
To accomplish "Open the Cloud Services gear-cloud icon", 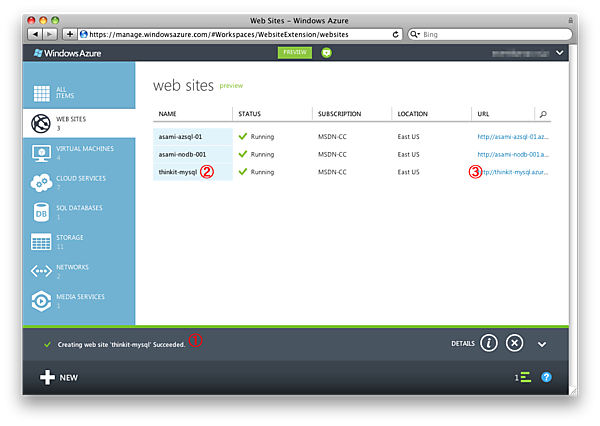I will pos(41,183).
